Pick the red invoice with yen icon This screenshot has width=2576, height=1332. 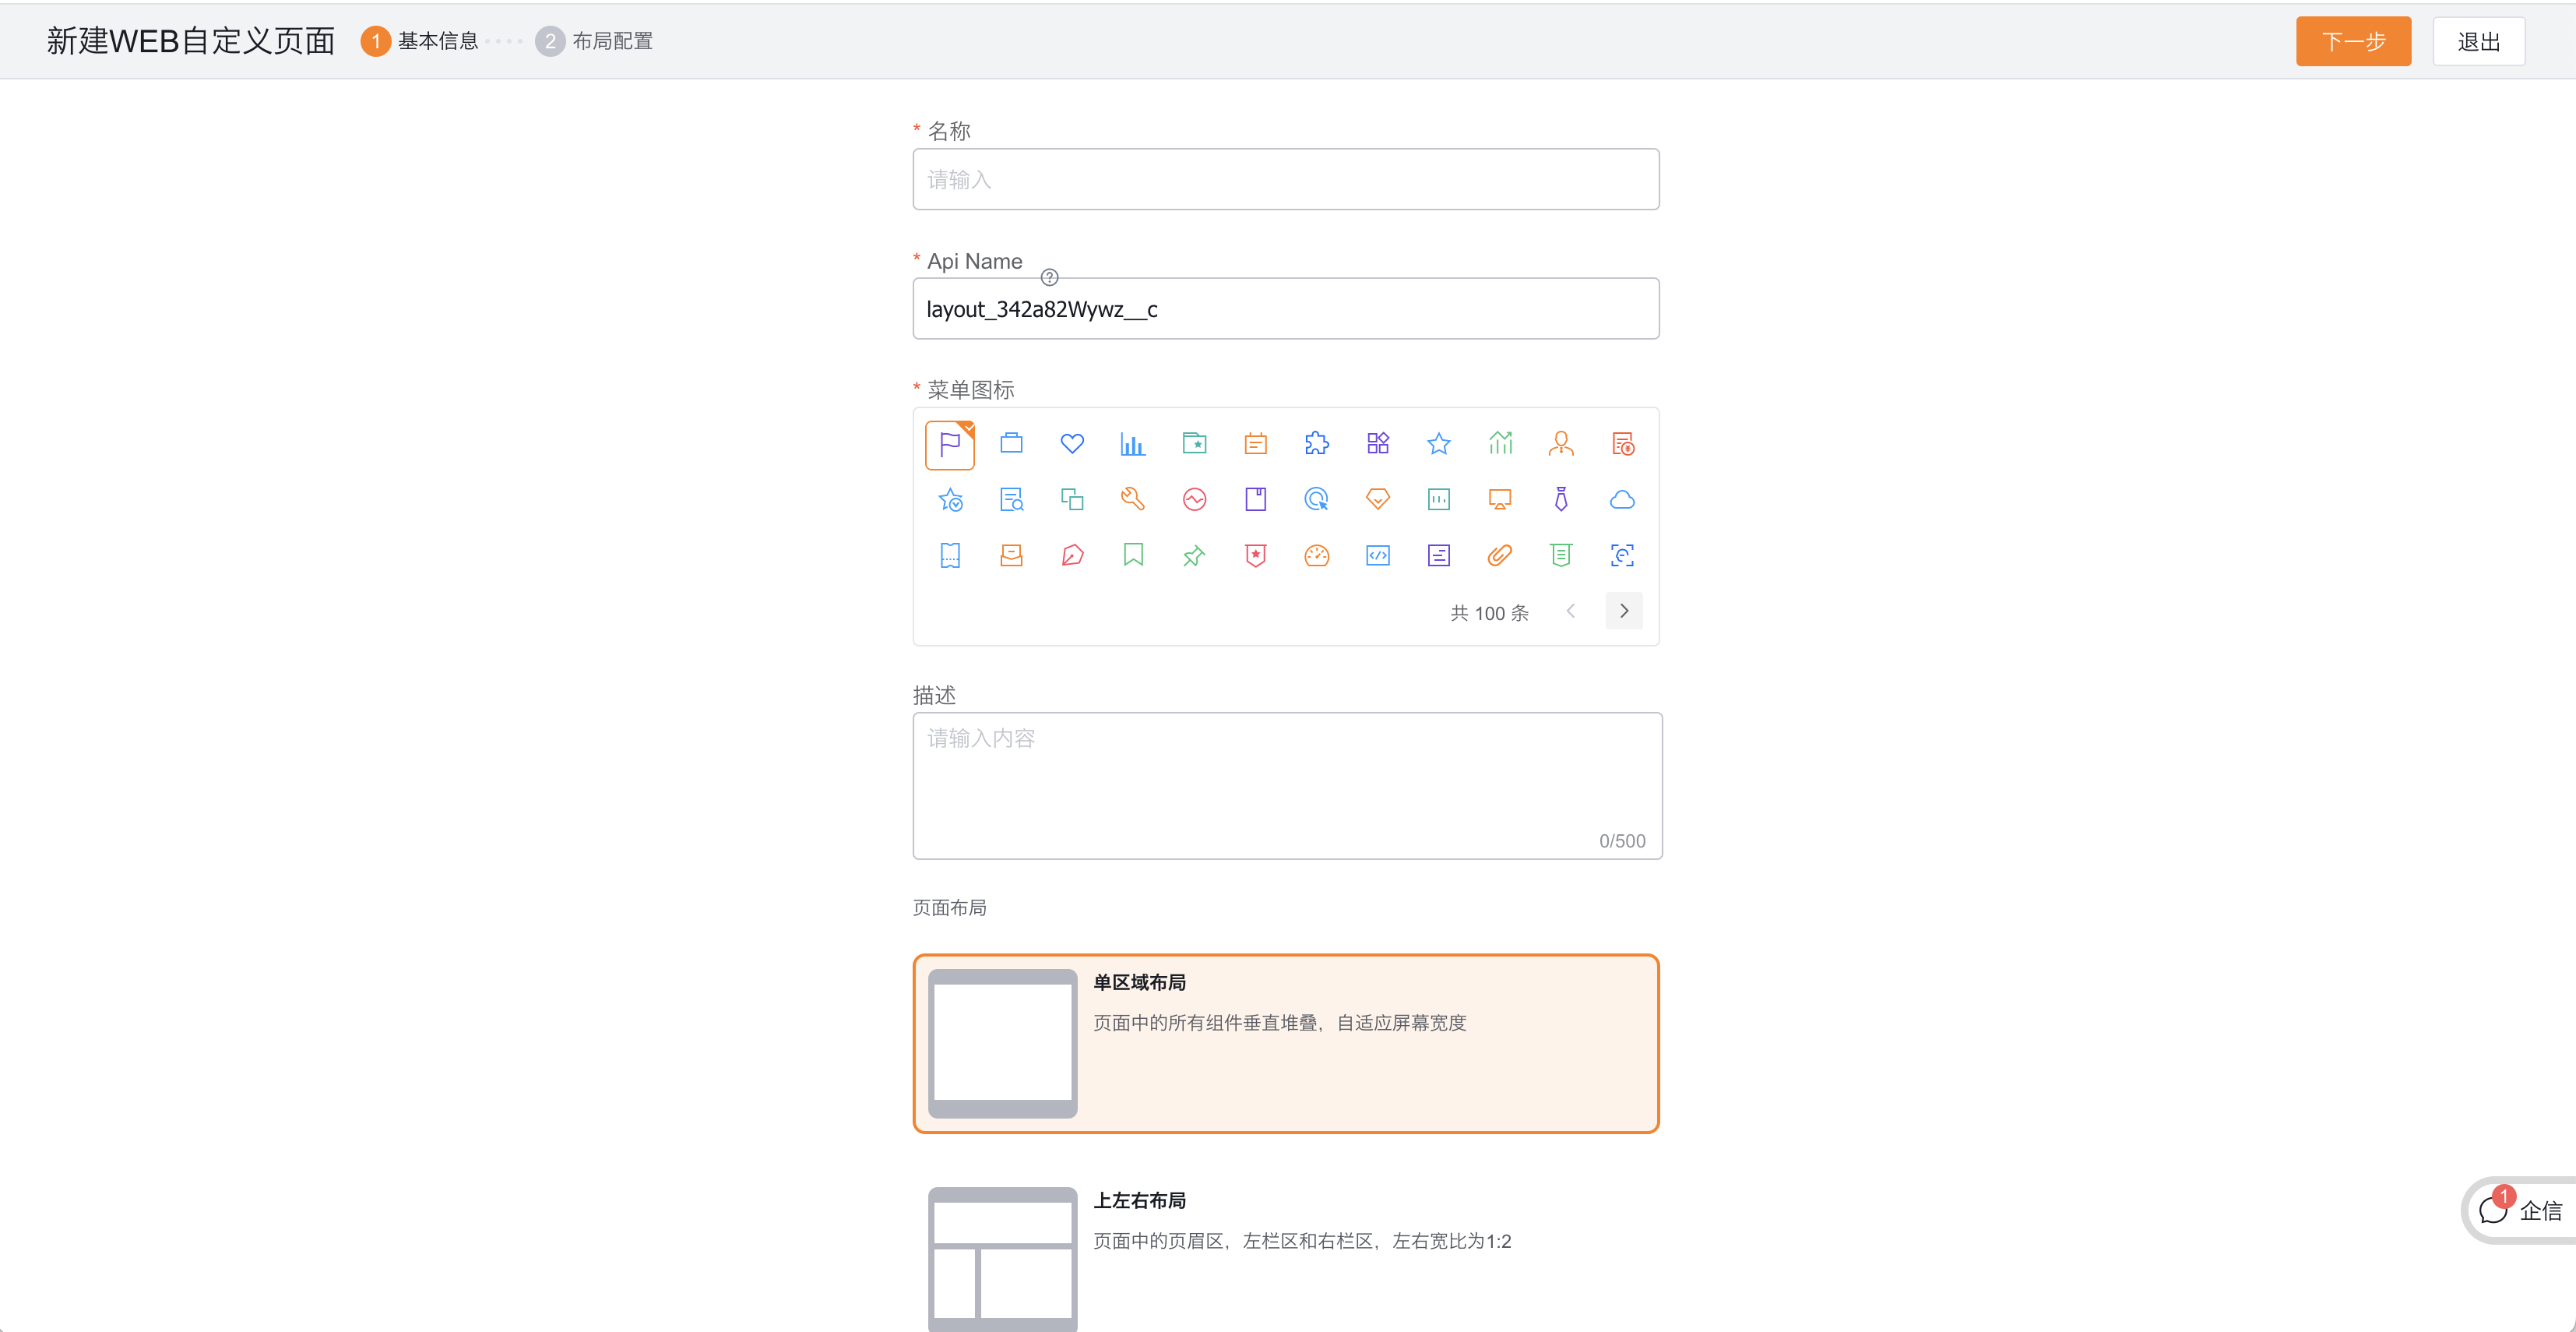1623,444
